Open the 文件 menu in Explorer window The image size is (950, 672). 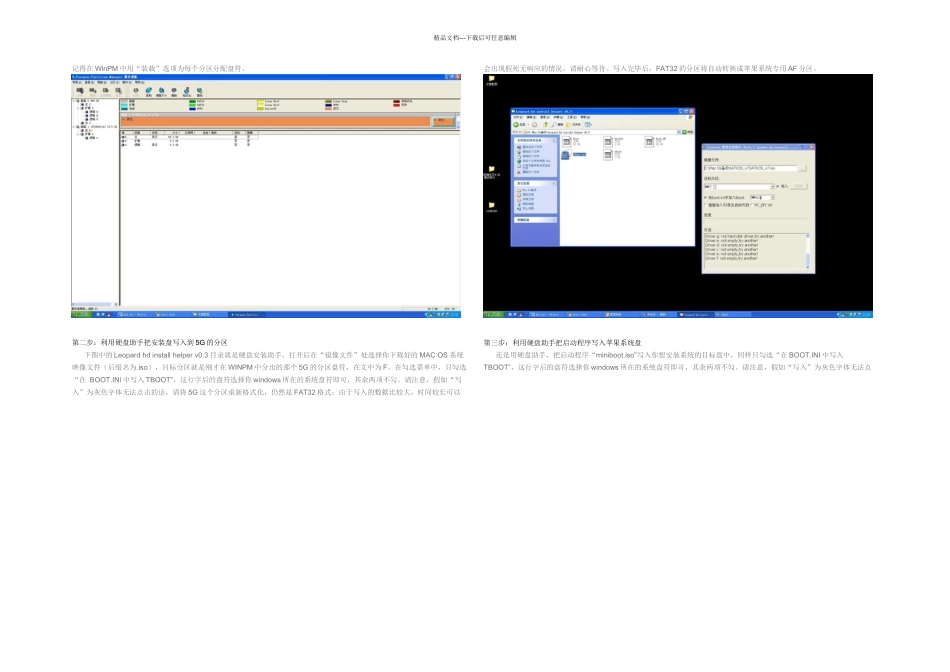point(518,117)
